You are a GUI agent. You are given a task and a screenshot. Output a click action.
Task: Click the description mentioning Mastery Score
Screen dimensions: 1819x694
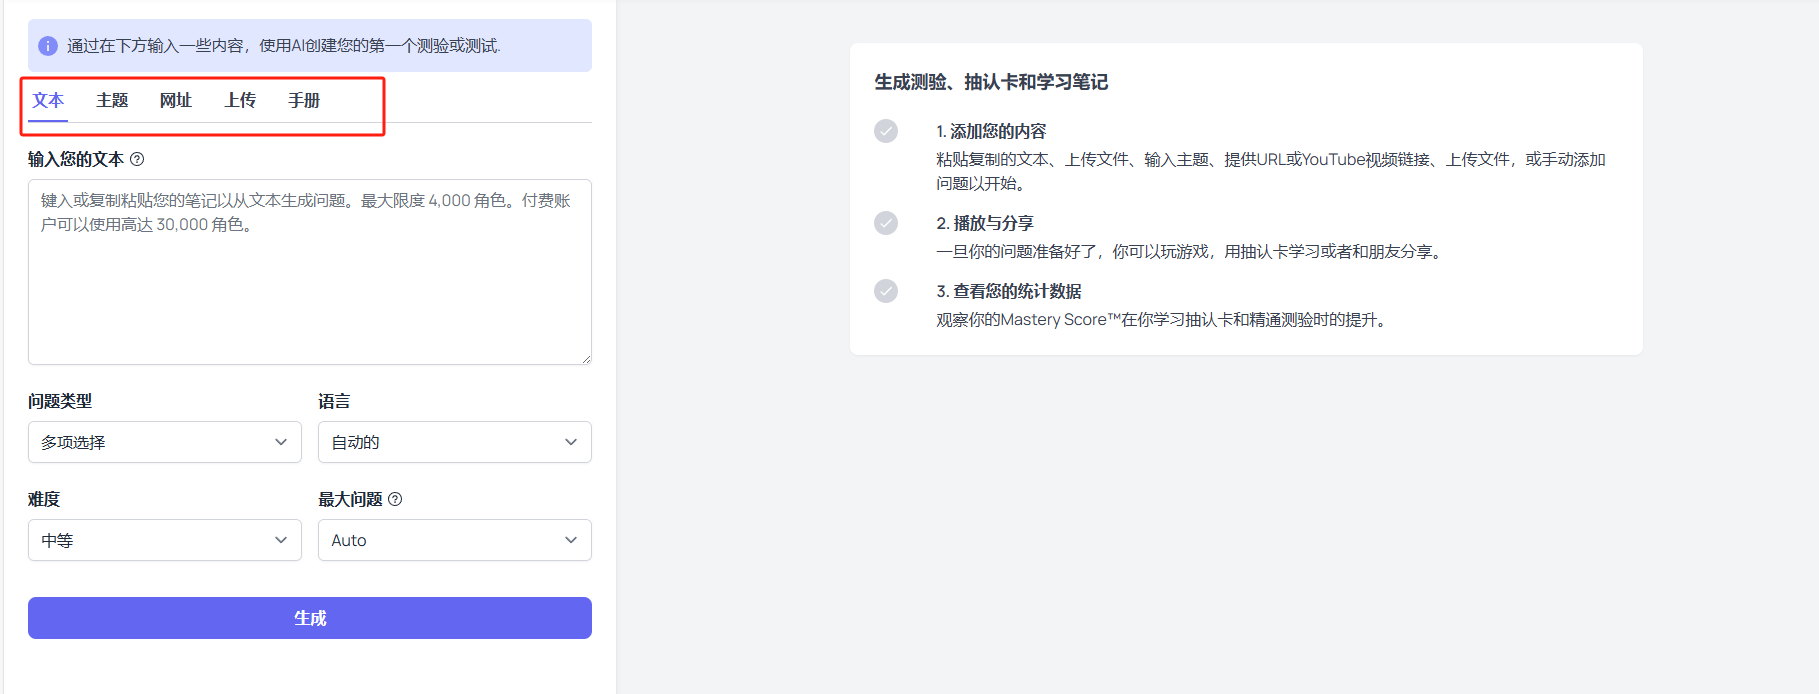[x=1163, y=320]
